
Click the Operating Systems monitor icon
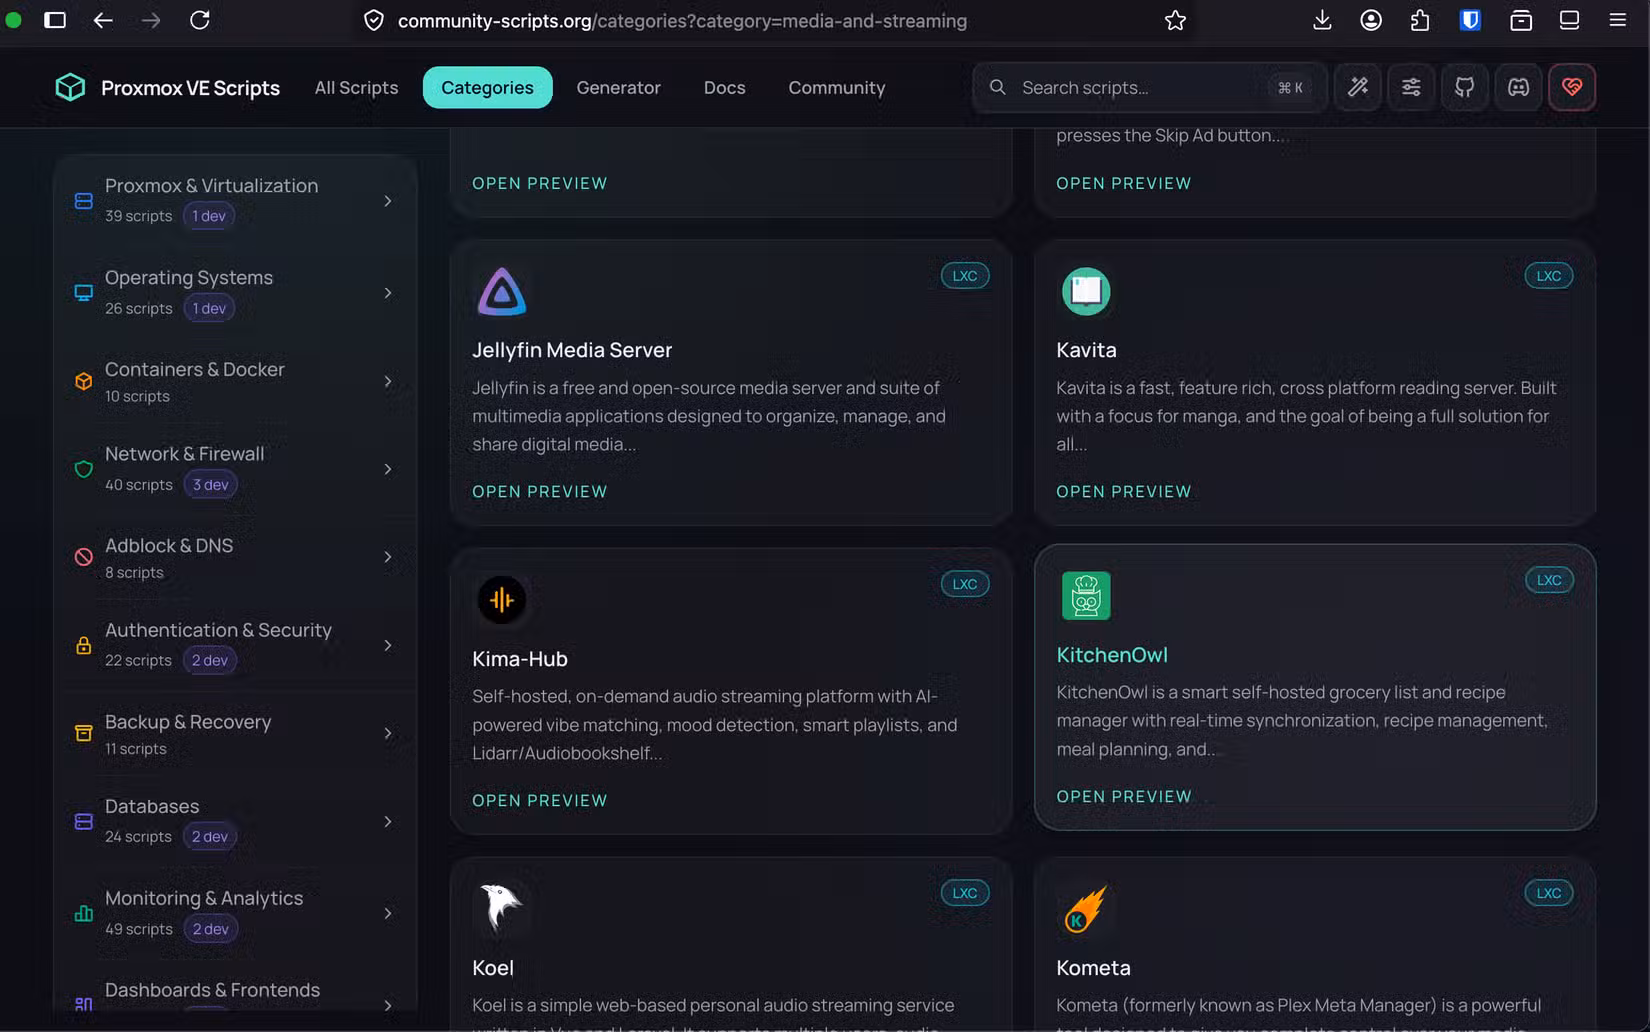84,293
